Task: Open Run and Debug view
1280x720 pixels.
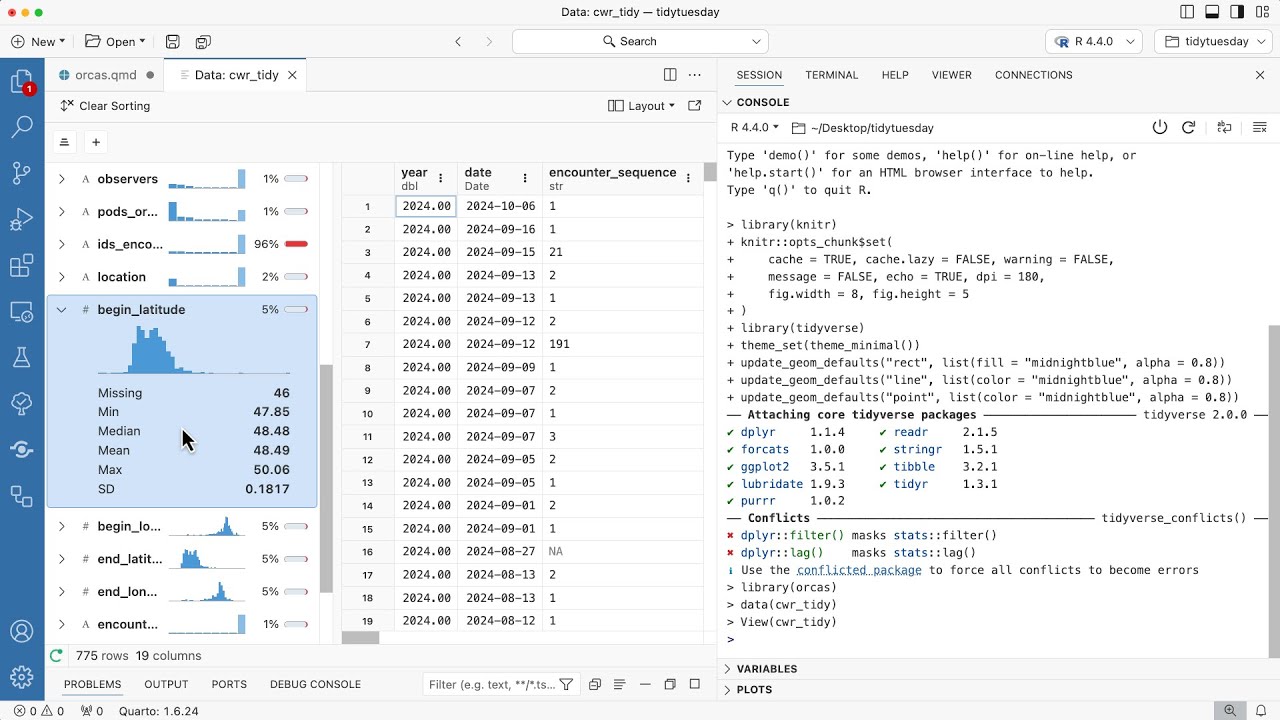Action: click(21, 220)
